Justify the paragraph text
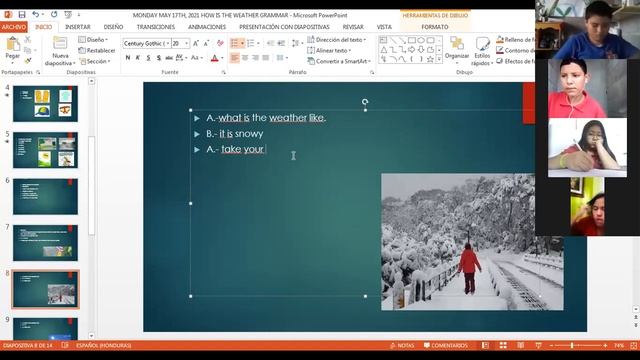Image resolution: width=640 pixels, height=360 pixels. [x=265, y=58]
